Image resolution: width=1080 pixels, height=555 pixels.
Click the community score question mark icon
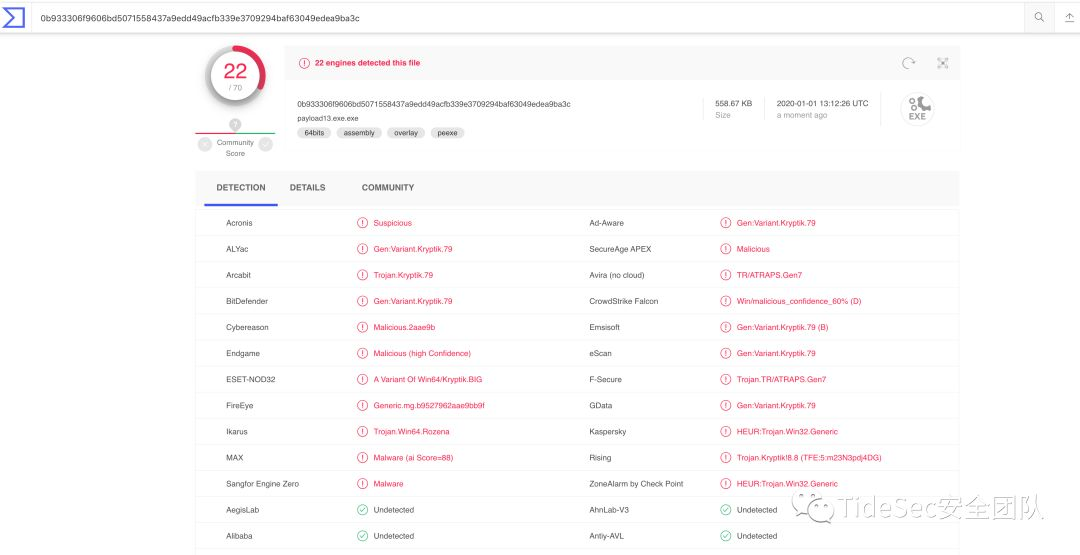coord(235,125)
